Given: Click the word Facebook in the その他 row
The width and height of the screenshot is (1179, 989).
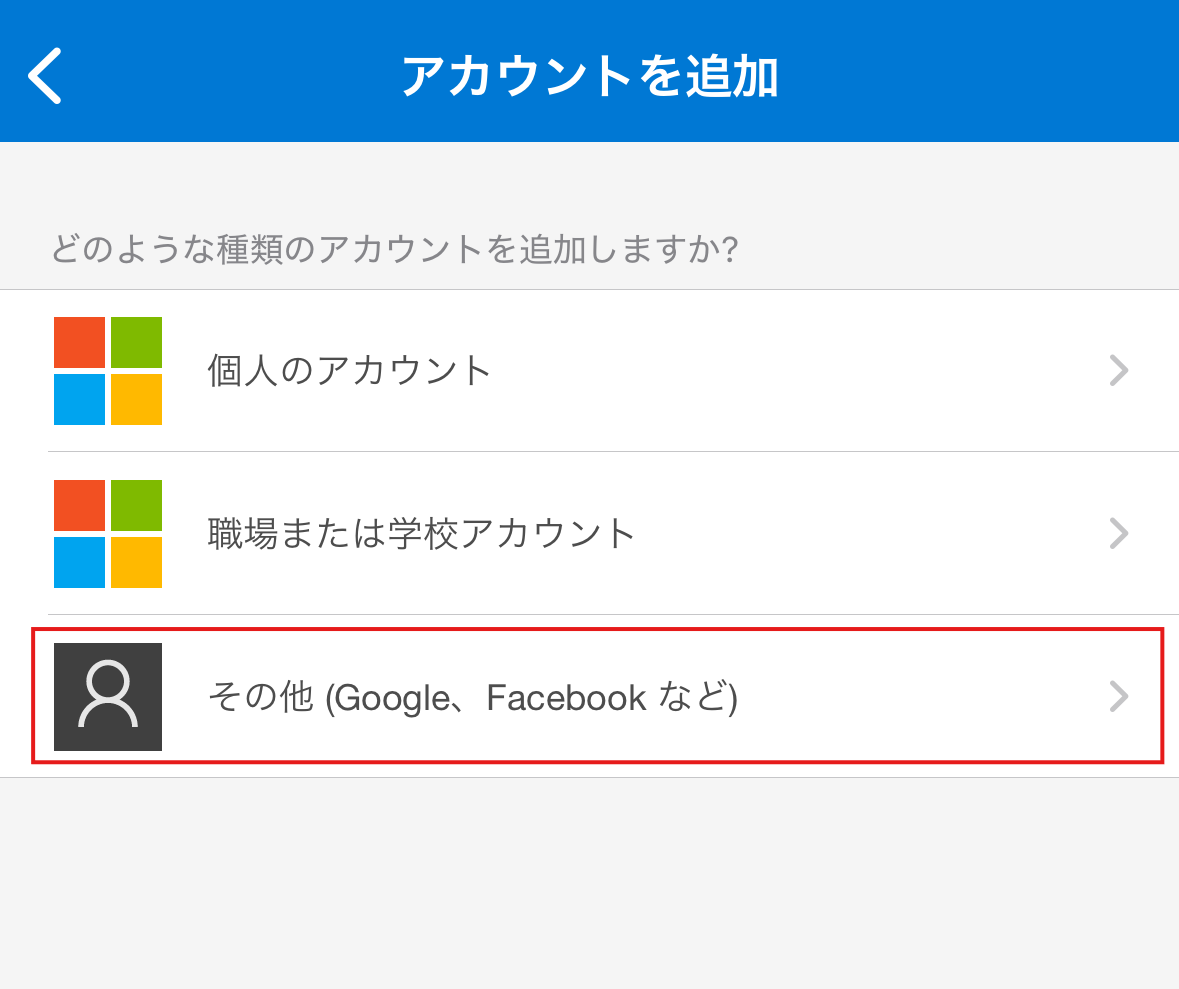Looking at the screenshot, I should coord(566,697).
